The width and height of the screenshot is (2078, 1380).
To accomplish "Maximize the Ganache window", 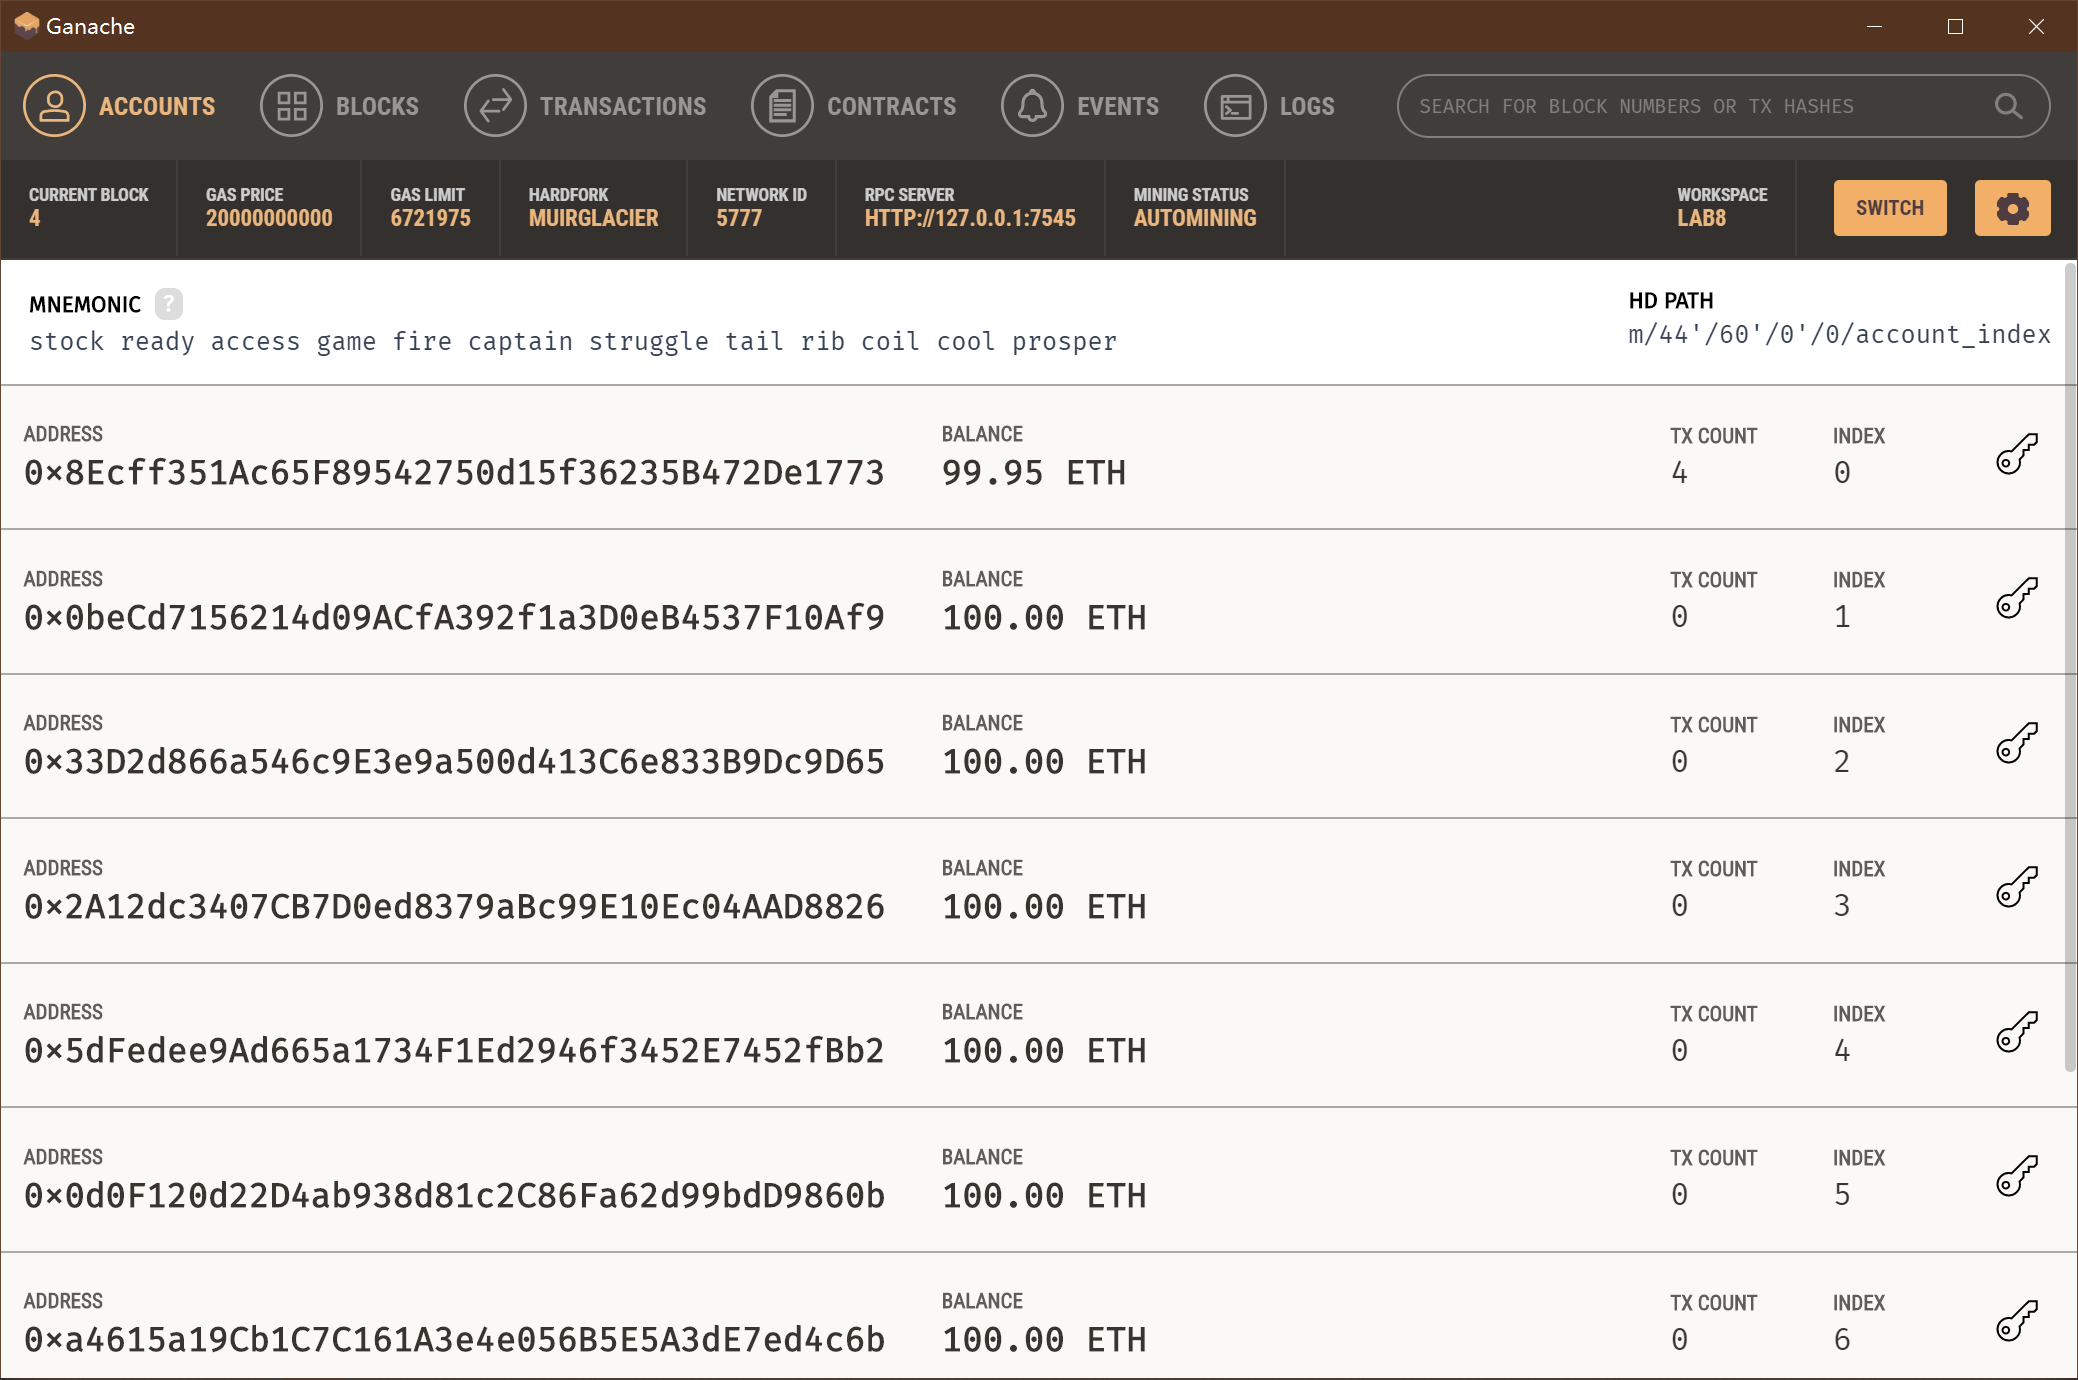I will pyautogui.click(x=1956, y=26).
